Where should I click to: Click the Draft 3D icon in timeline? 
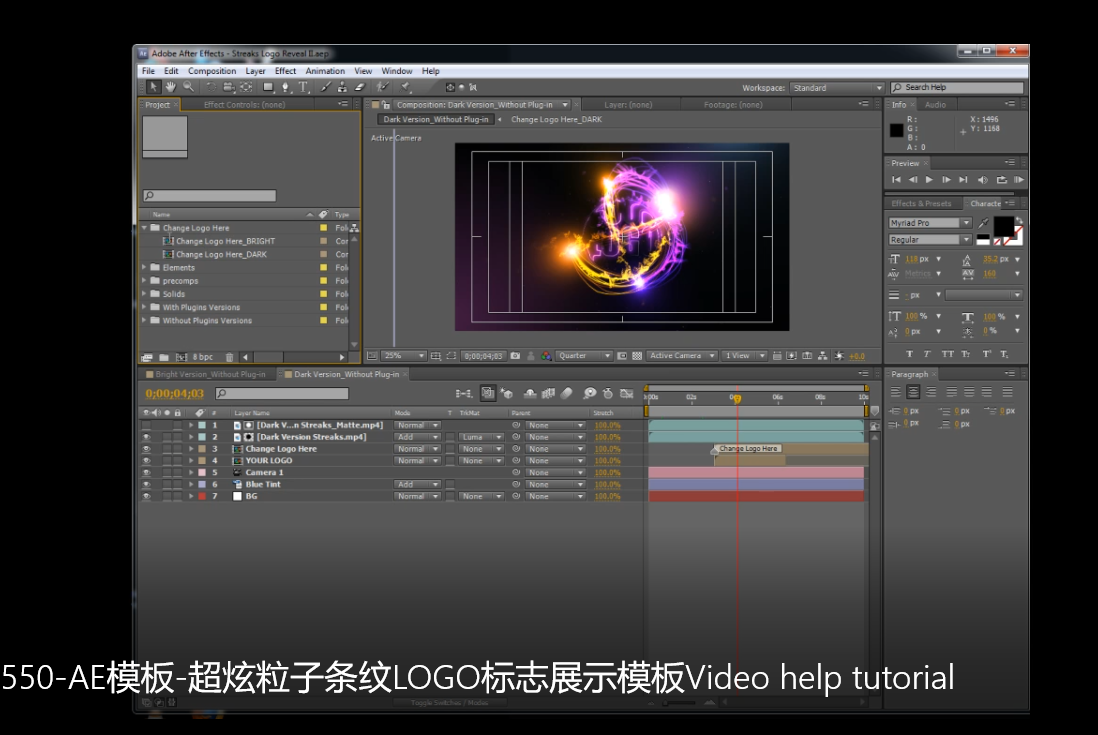point(506,393)
